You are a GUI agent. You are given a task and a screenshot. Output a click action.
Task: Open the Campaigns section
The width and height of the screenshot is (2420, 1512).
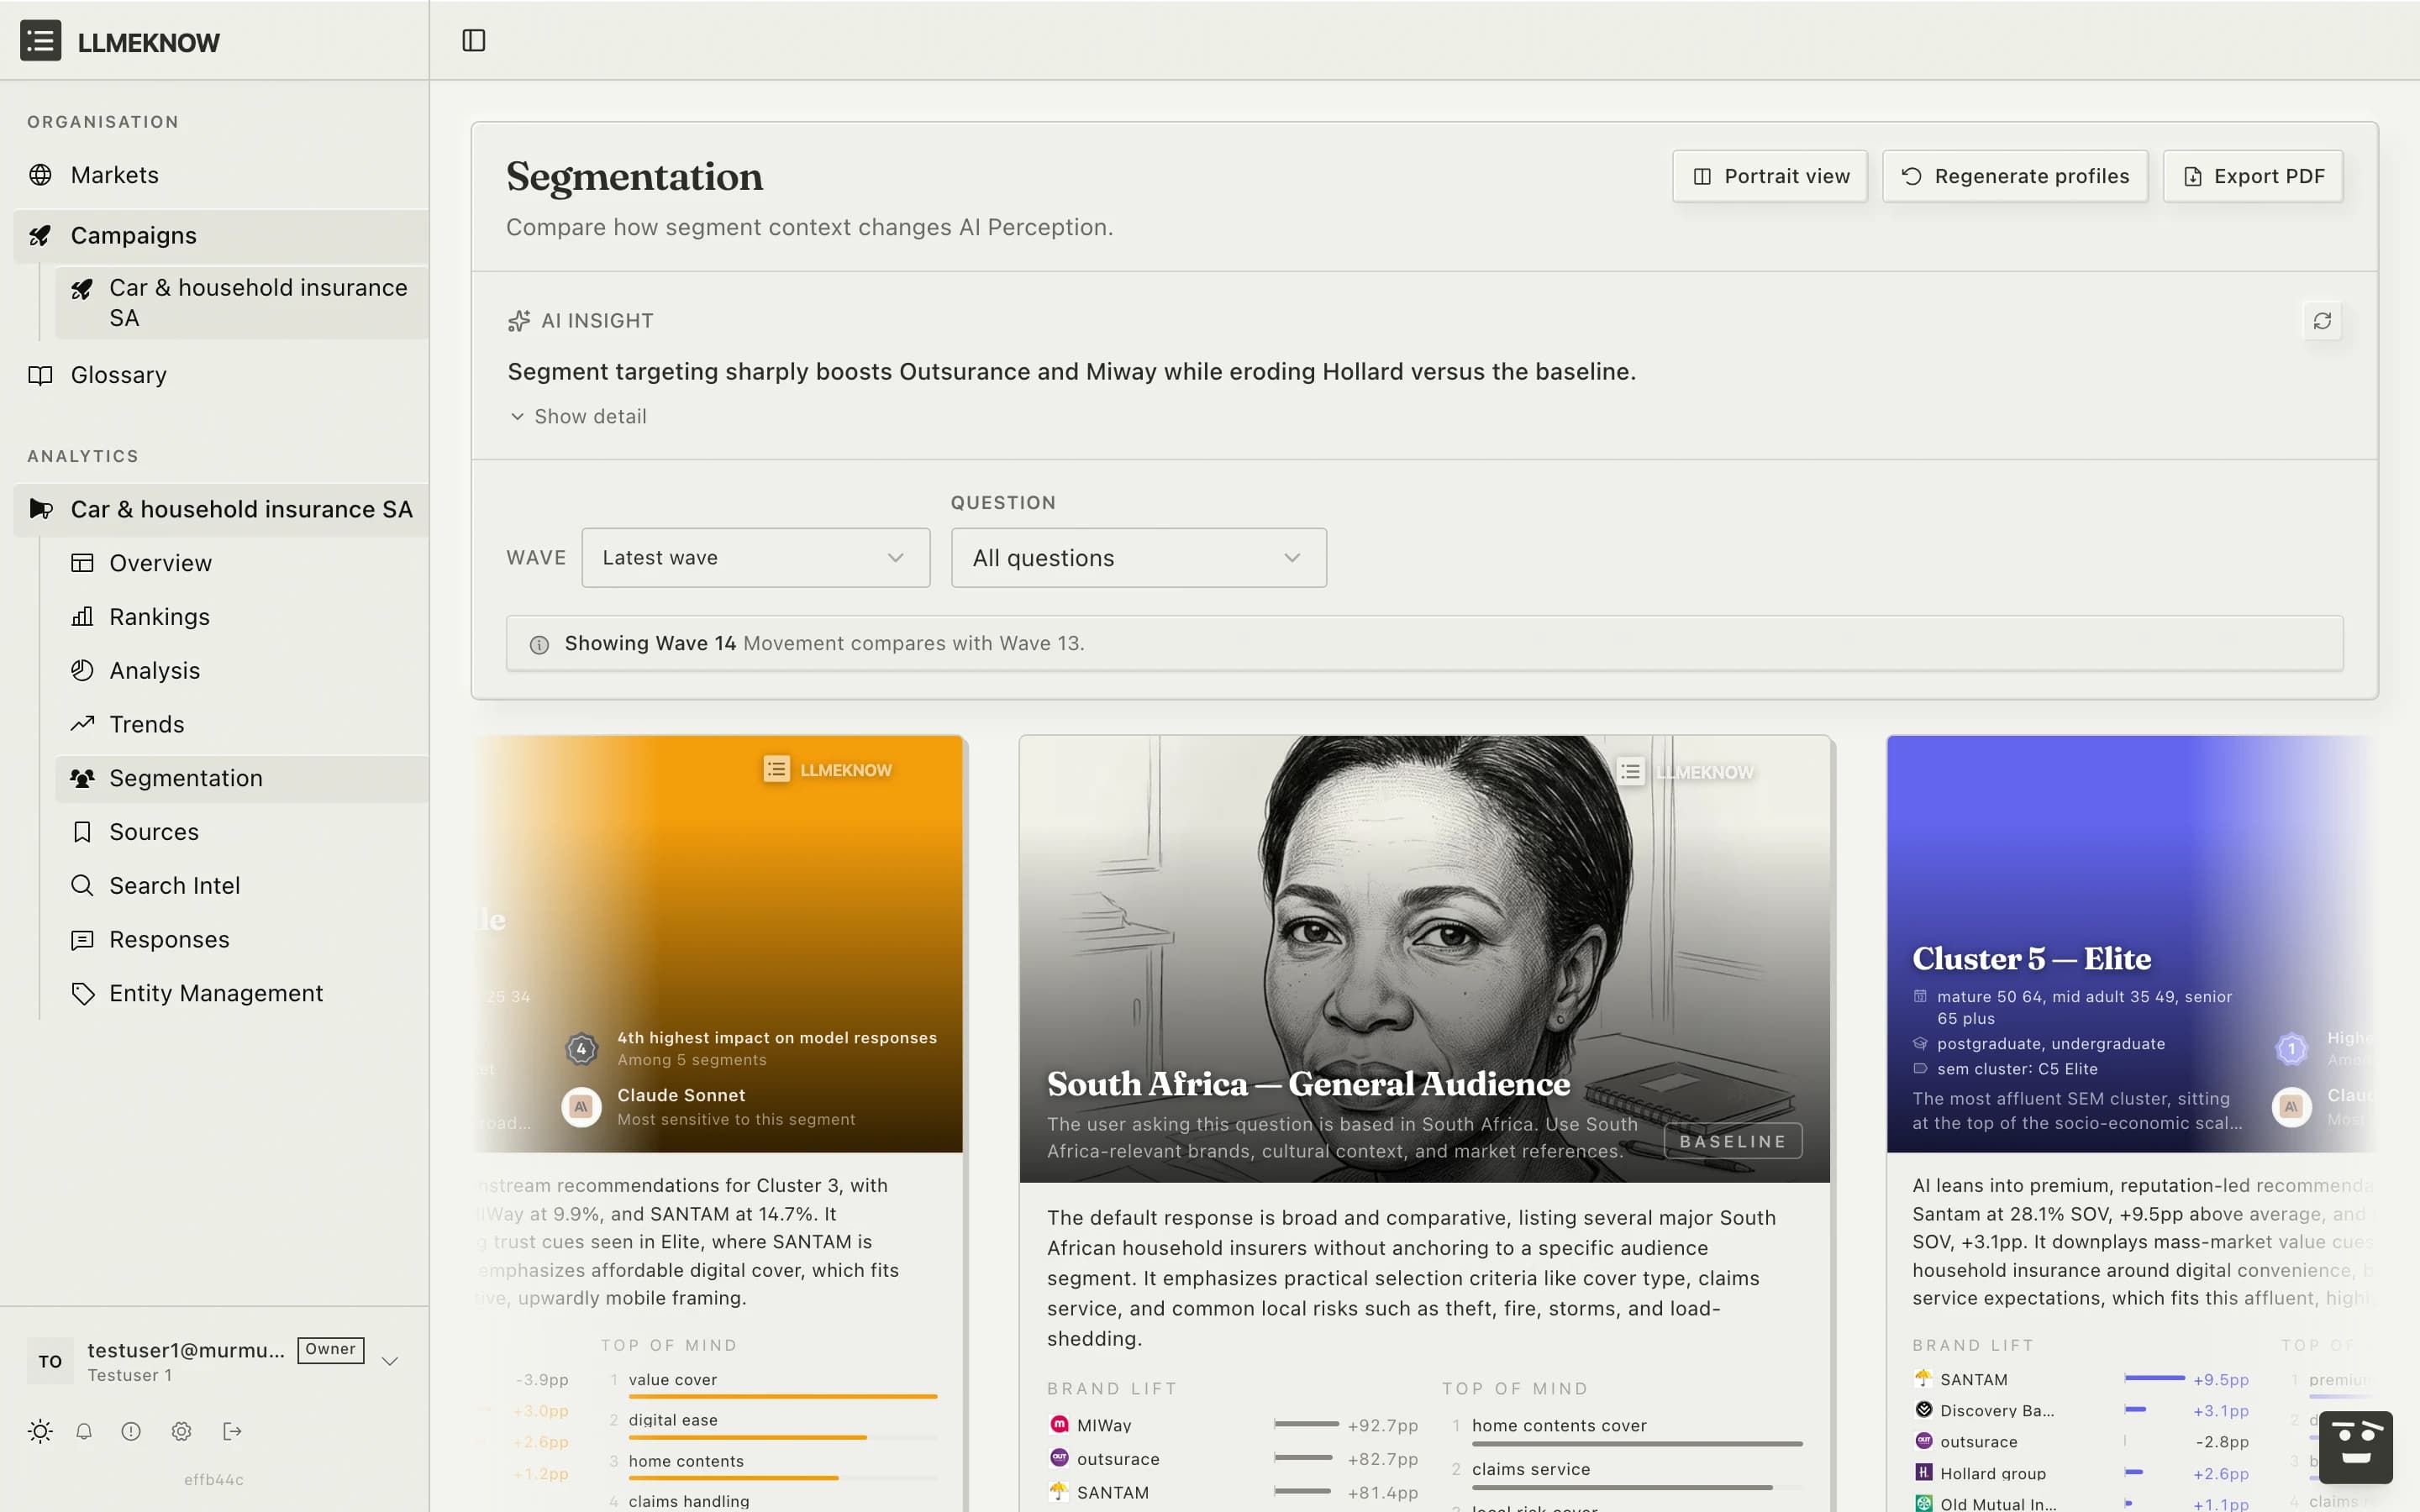tap(221, 236)
